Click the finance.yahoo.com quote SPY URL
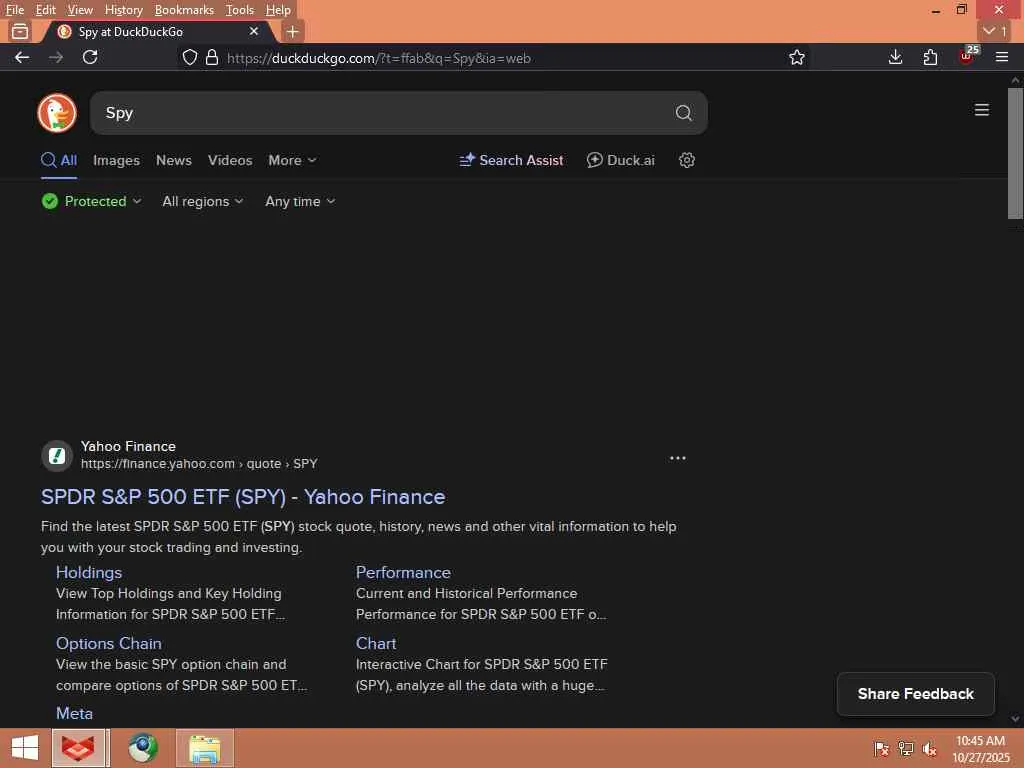The width and height of the screenshot is (1024, 768). coord(199,464)
